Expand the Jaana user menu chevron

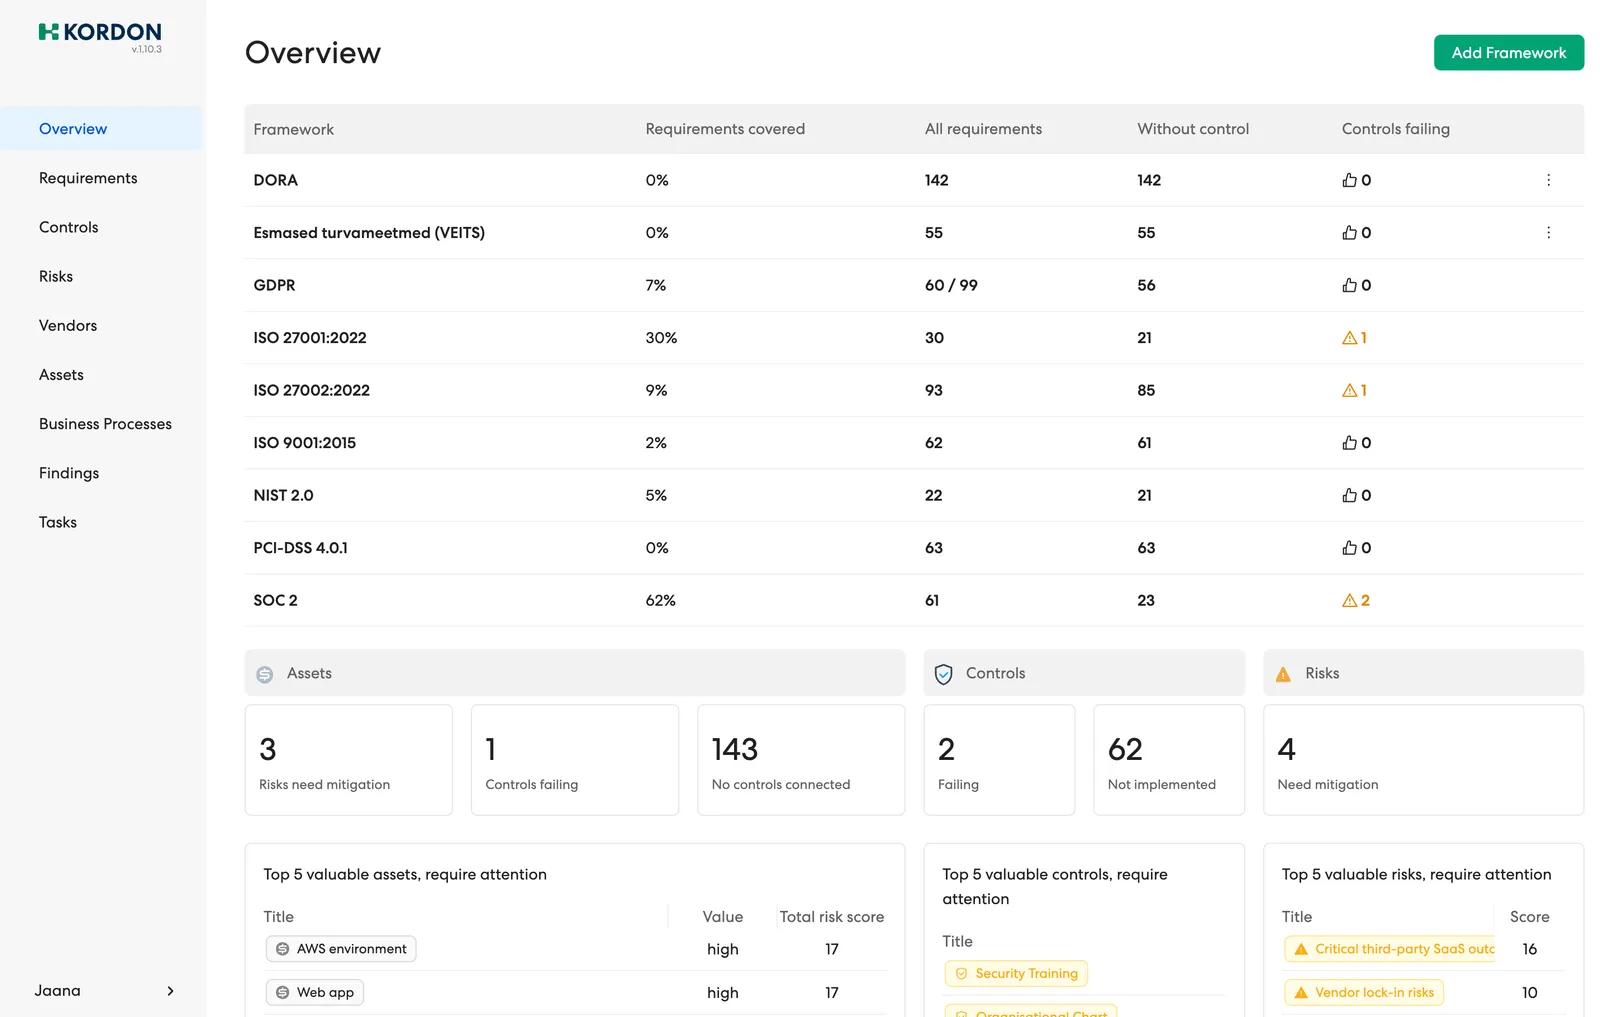[x=170, y=991]
